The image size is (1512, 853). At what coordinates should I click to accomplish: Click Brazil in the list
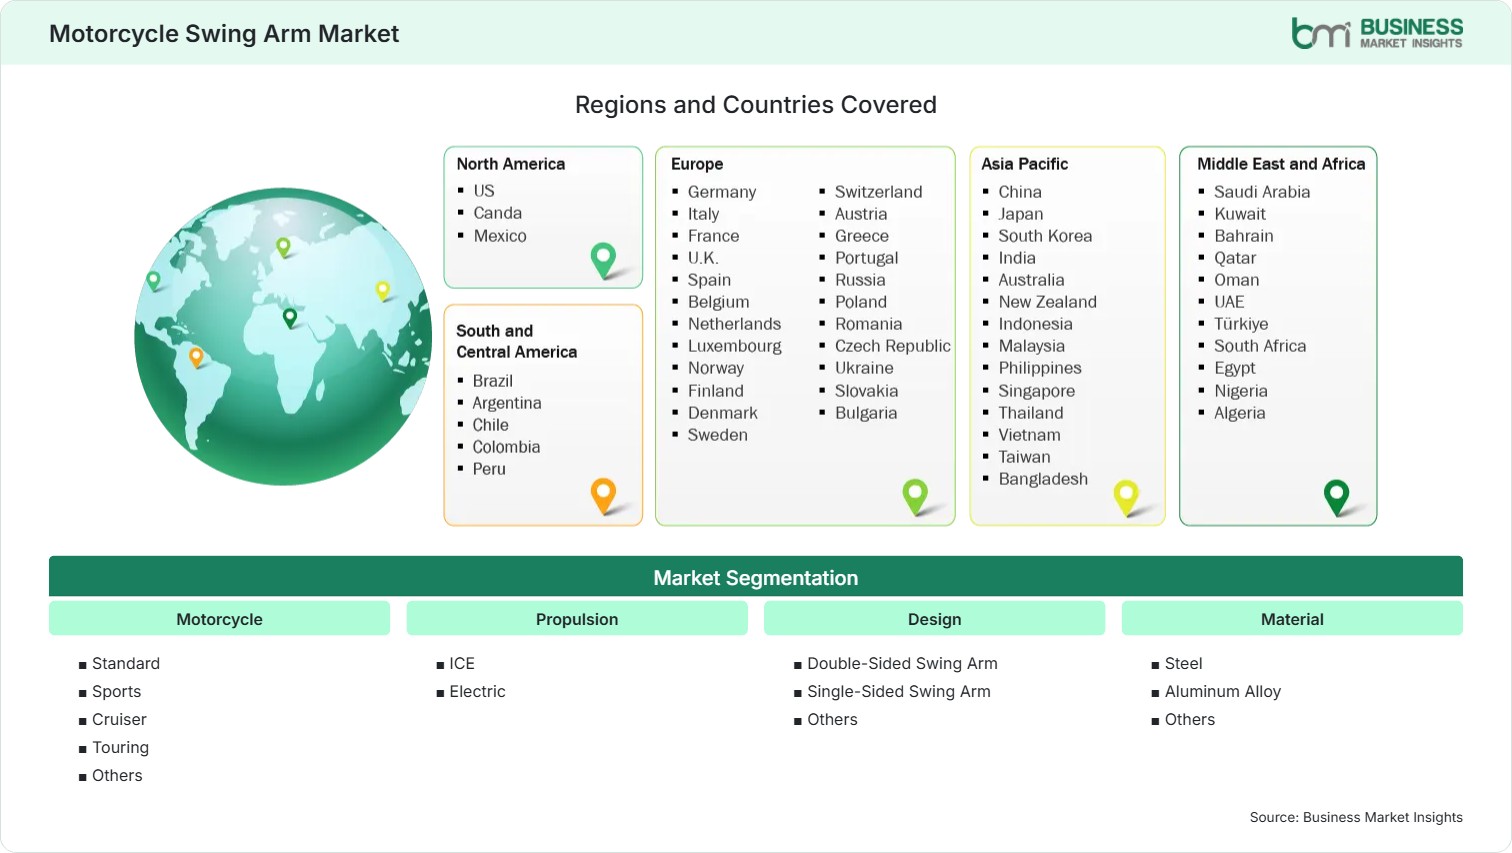493,381
